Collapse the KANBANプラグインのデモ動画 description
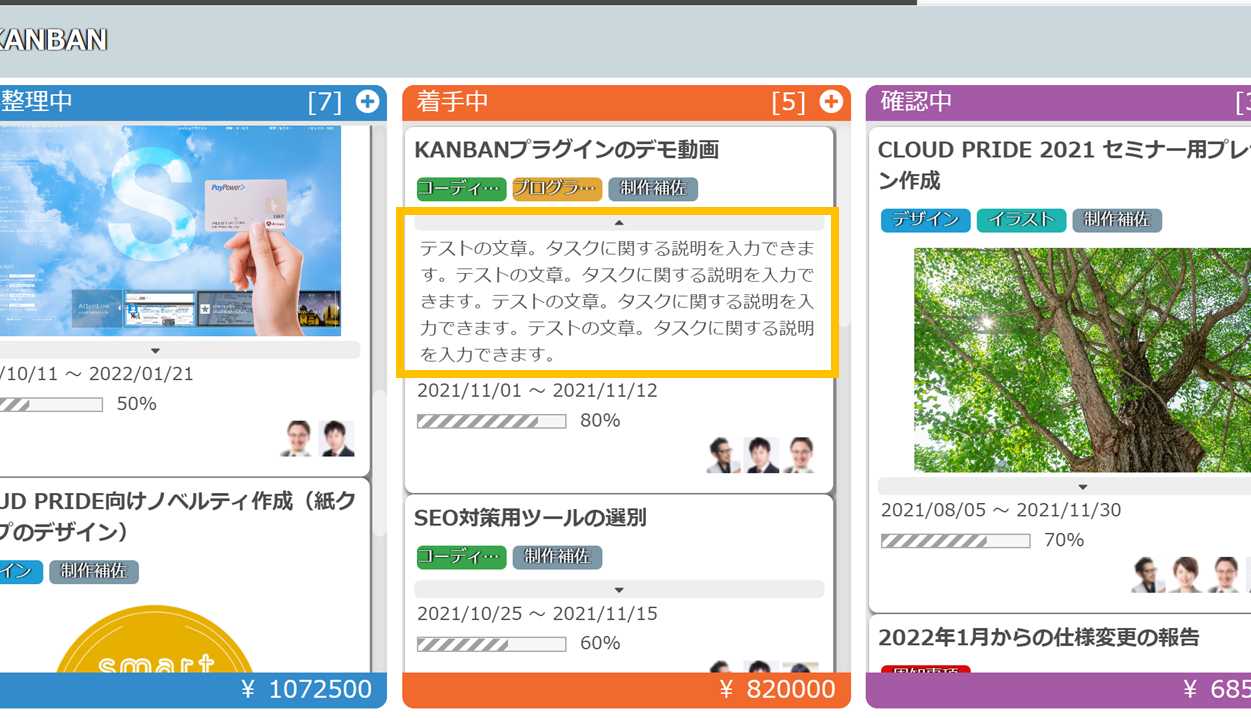 point(619,222)
